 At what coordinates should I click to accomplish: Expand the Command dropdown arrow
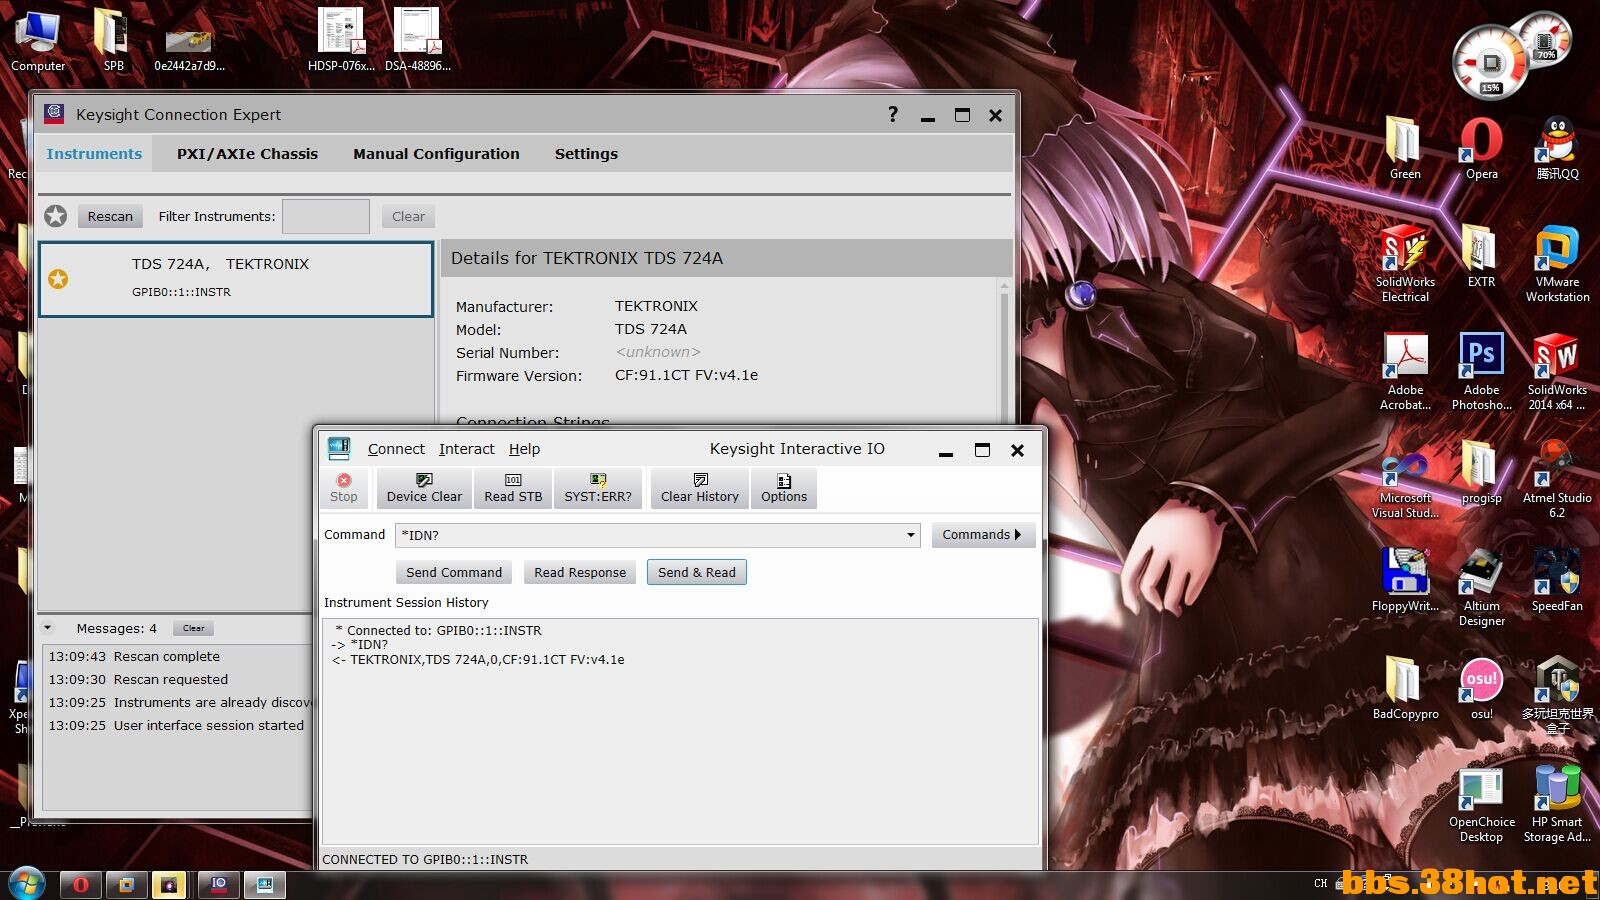click(x=910, y=535)
